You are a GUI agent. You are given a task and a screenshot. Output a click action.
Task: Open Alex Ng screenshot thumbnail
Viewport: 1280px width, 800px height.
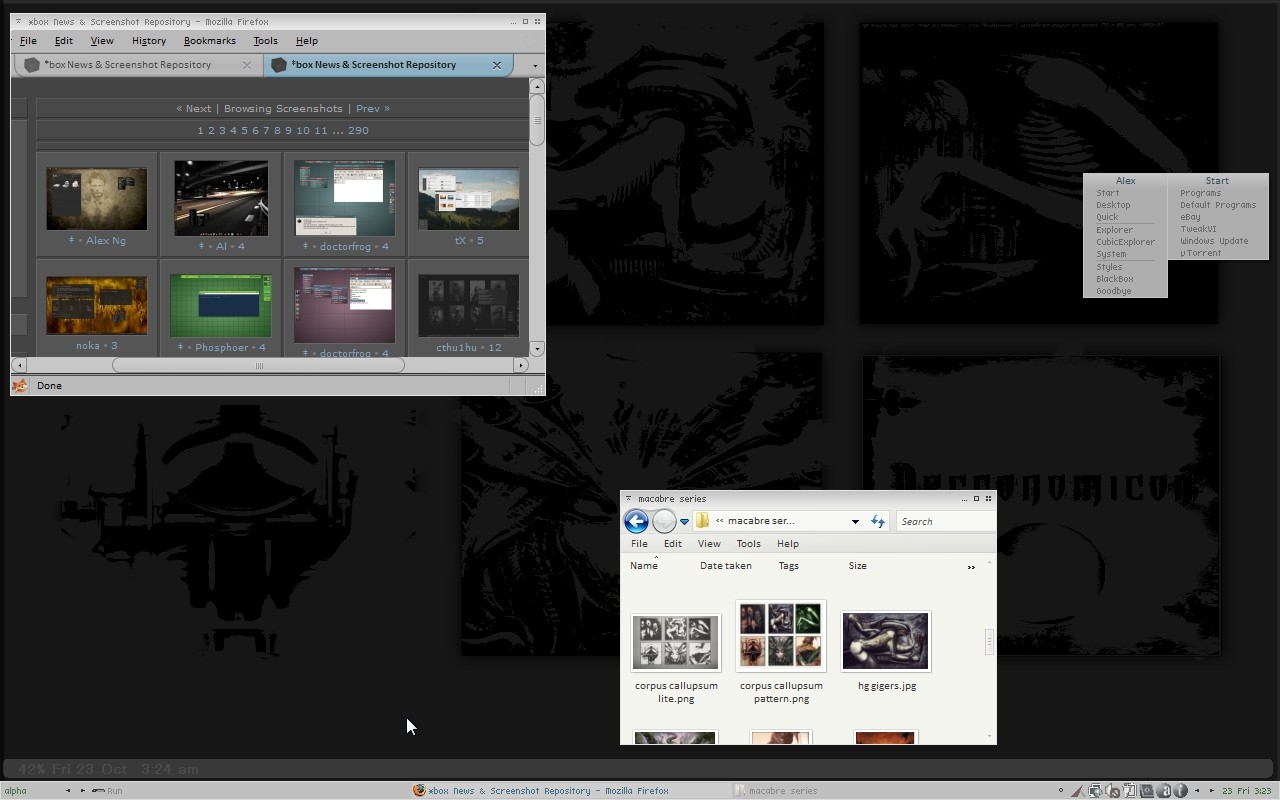pos(97,199)
